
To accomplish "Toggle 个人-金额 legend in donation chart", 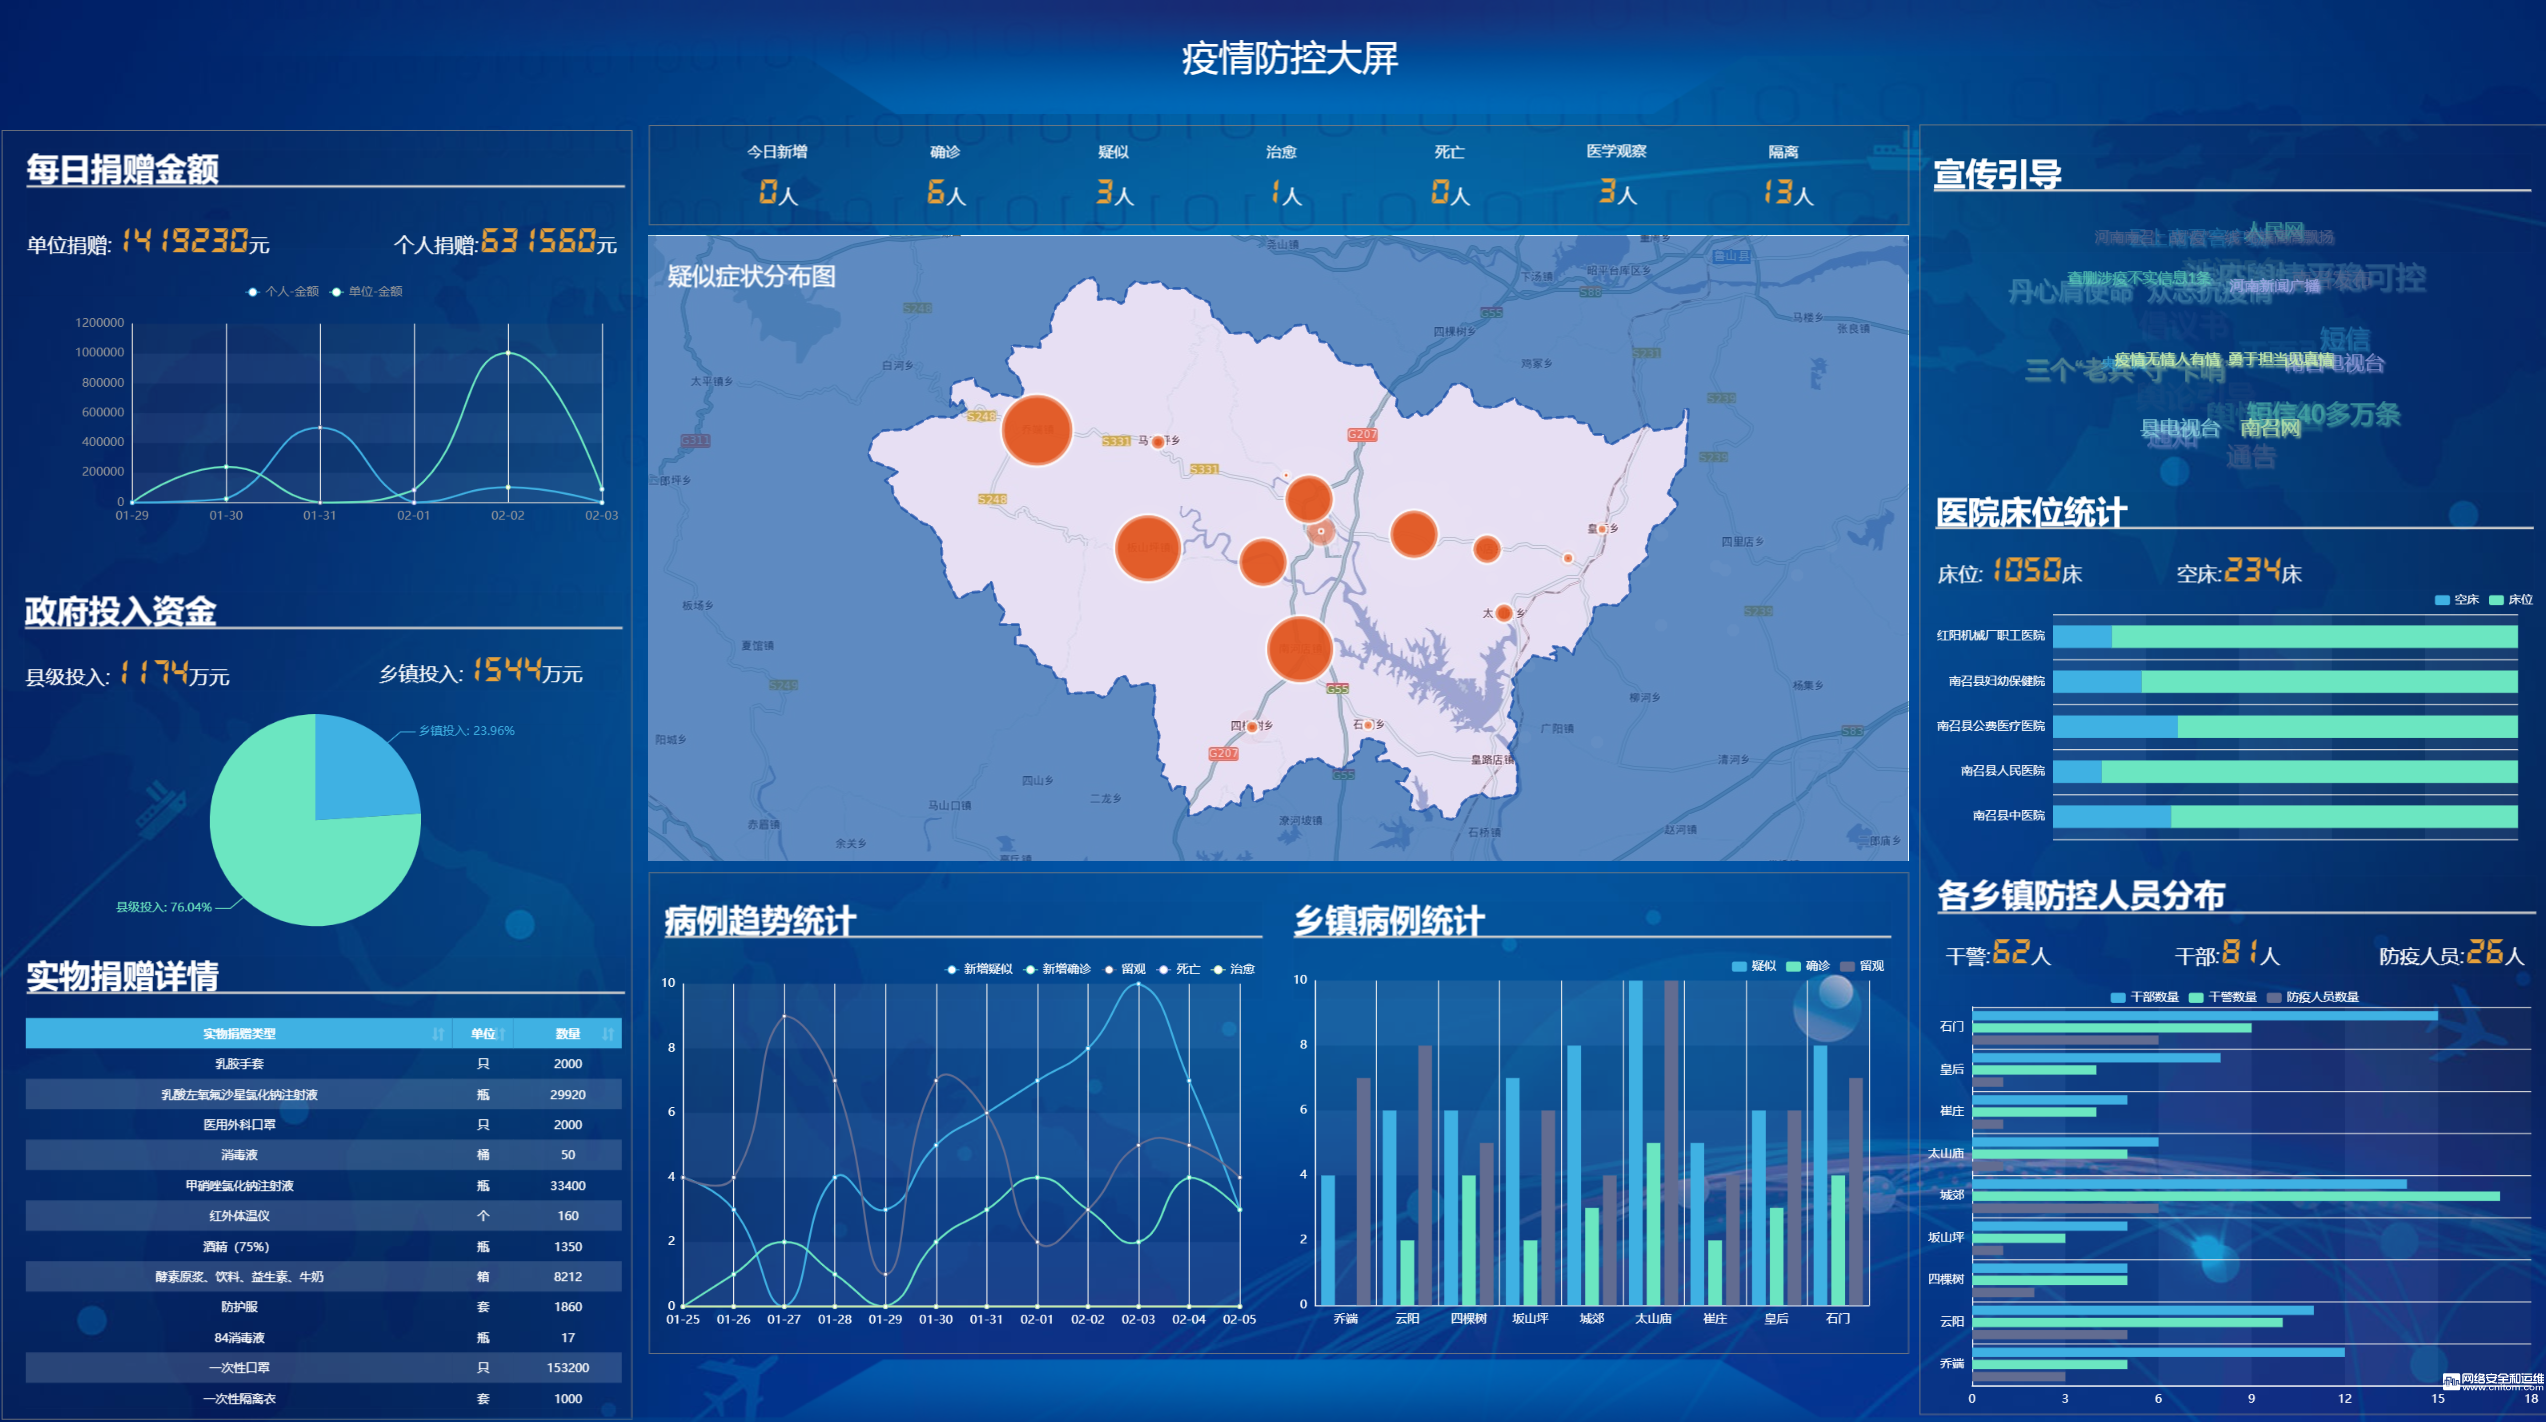I will click(x=283, y=291).
